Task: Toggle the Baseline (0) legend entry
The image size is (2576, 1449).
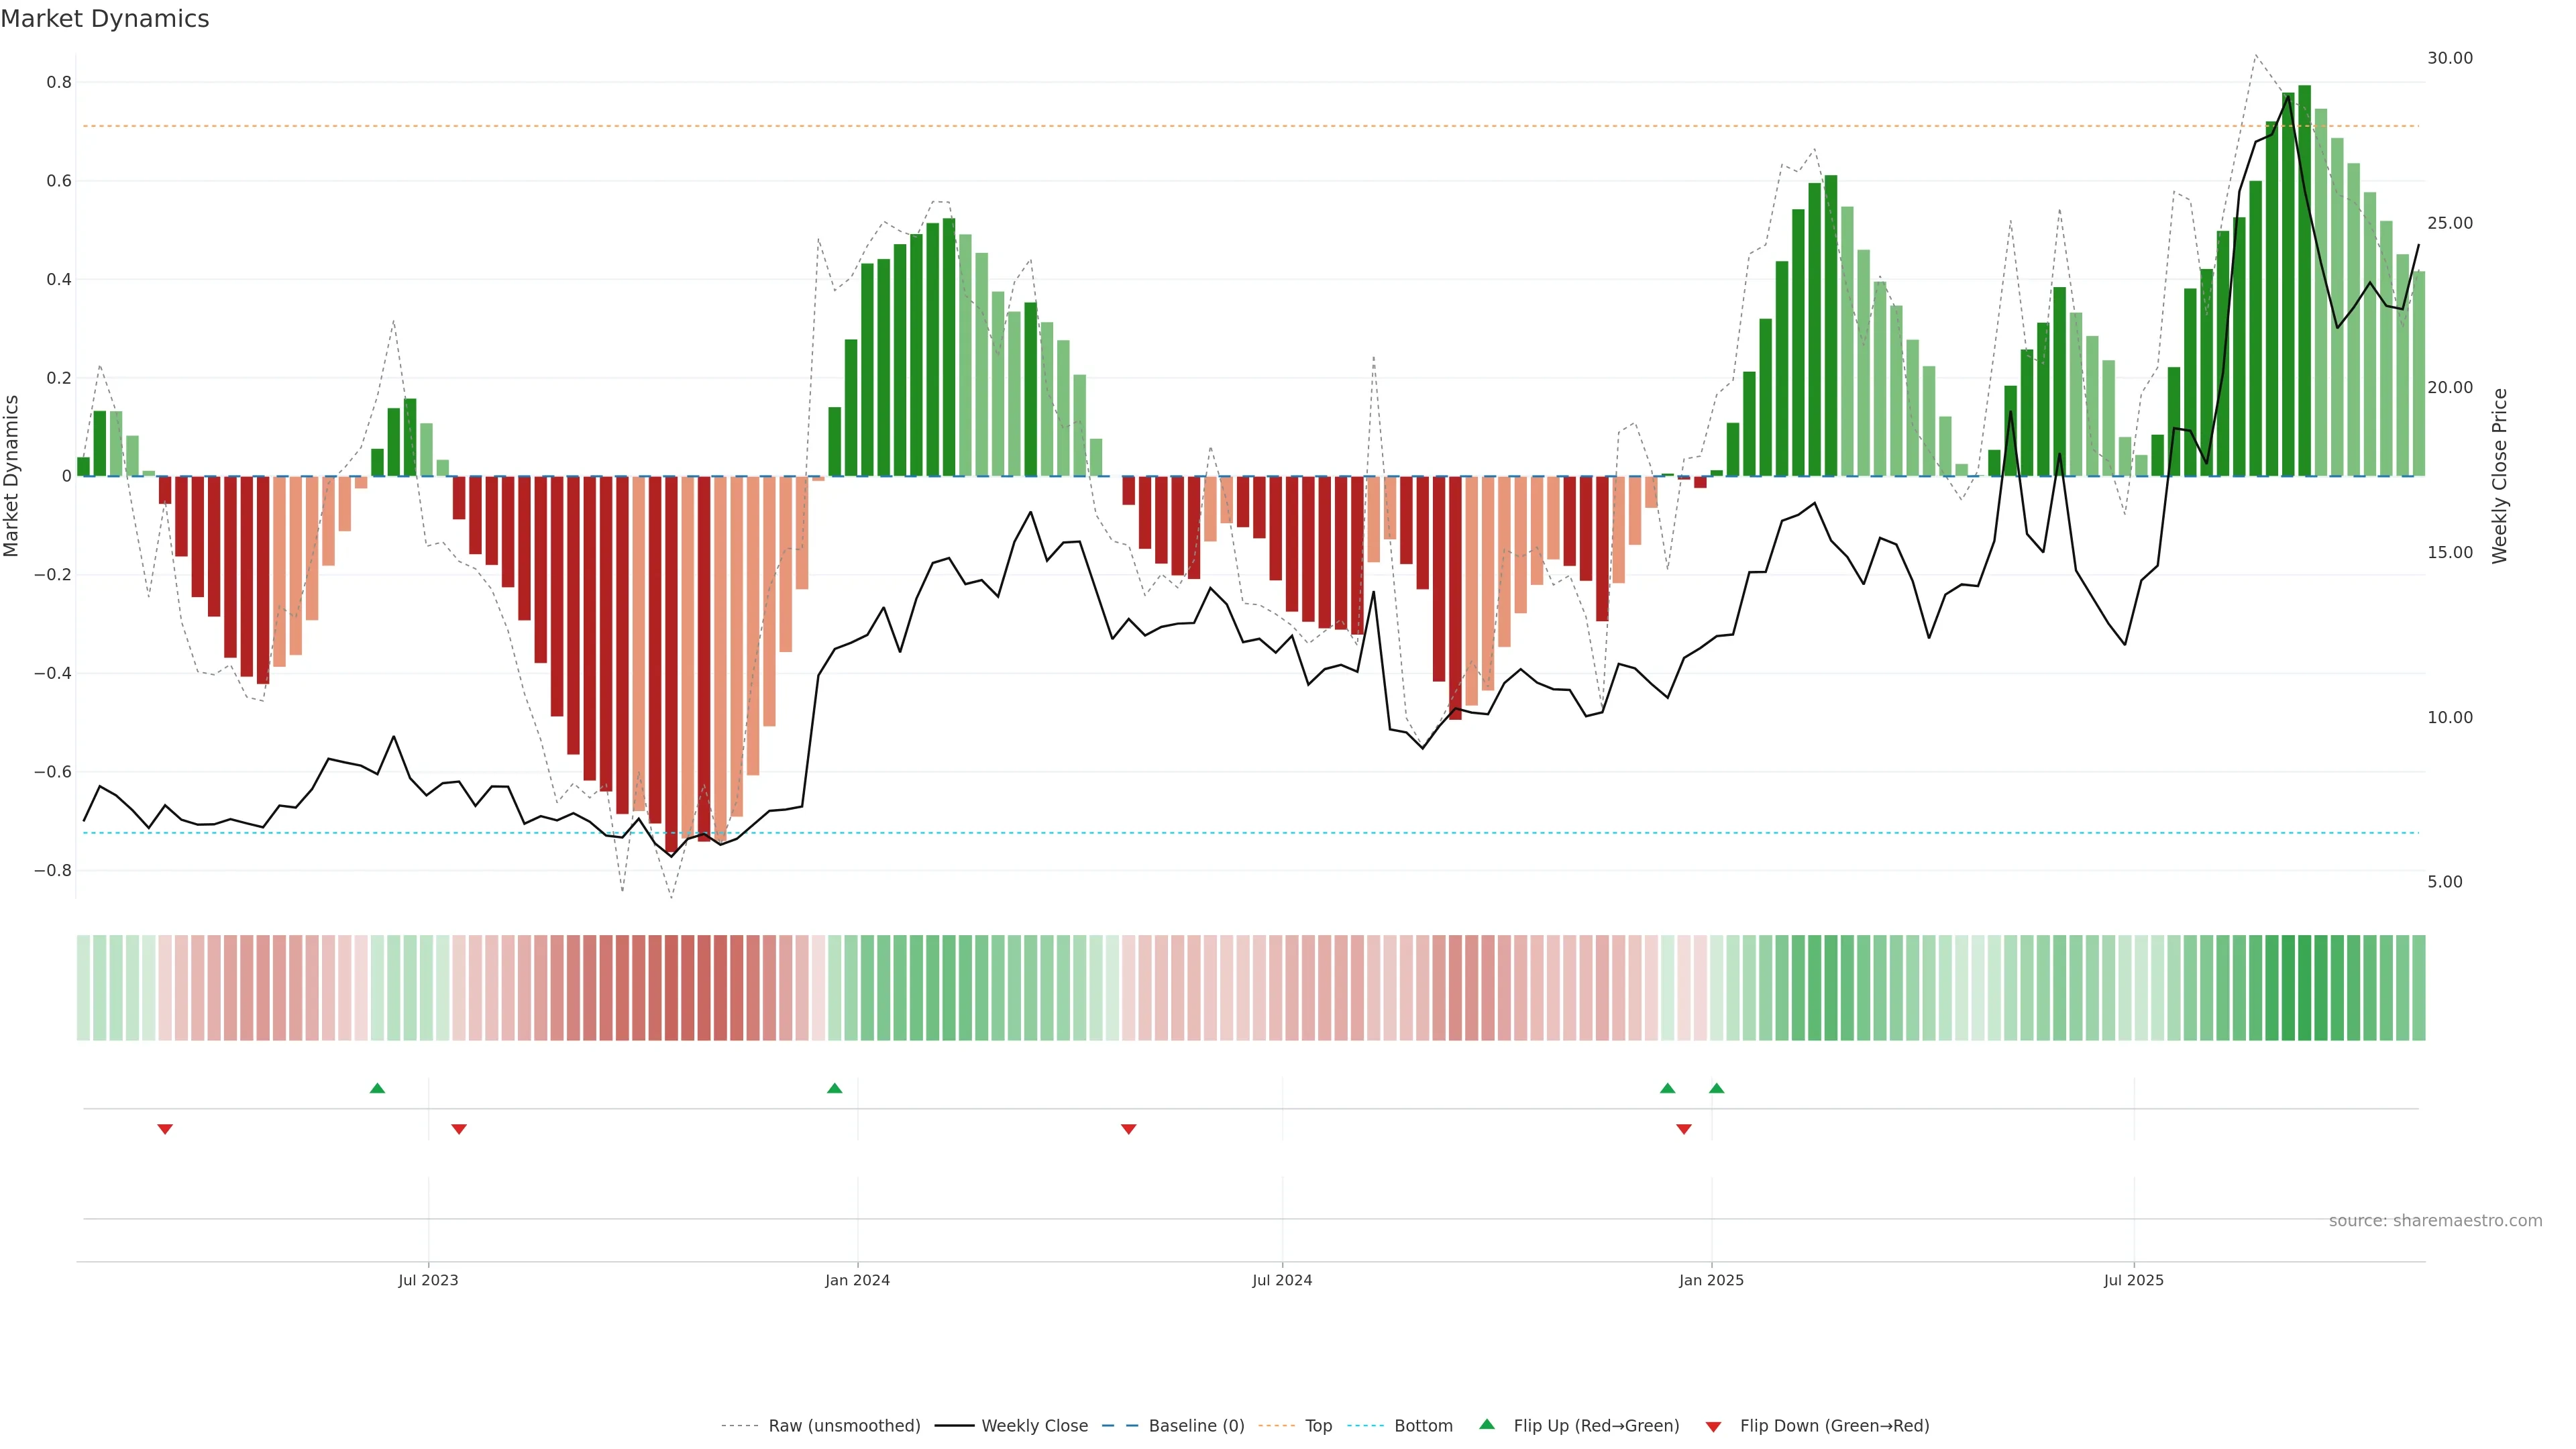Action: (x=1196, y=1426)
